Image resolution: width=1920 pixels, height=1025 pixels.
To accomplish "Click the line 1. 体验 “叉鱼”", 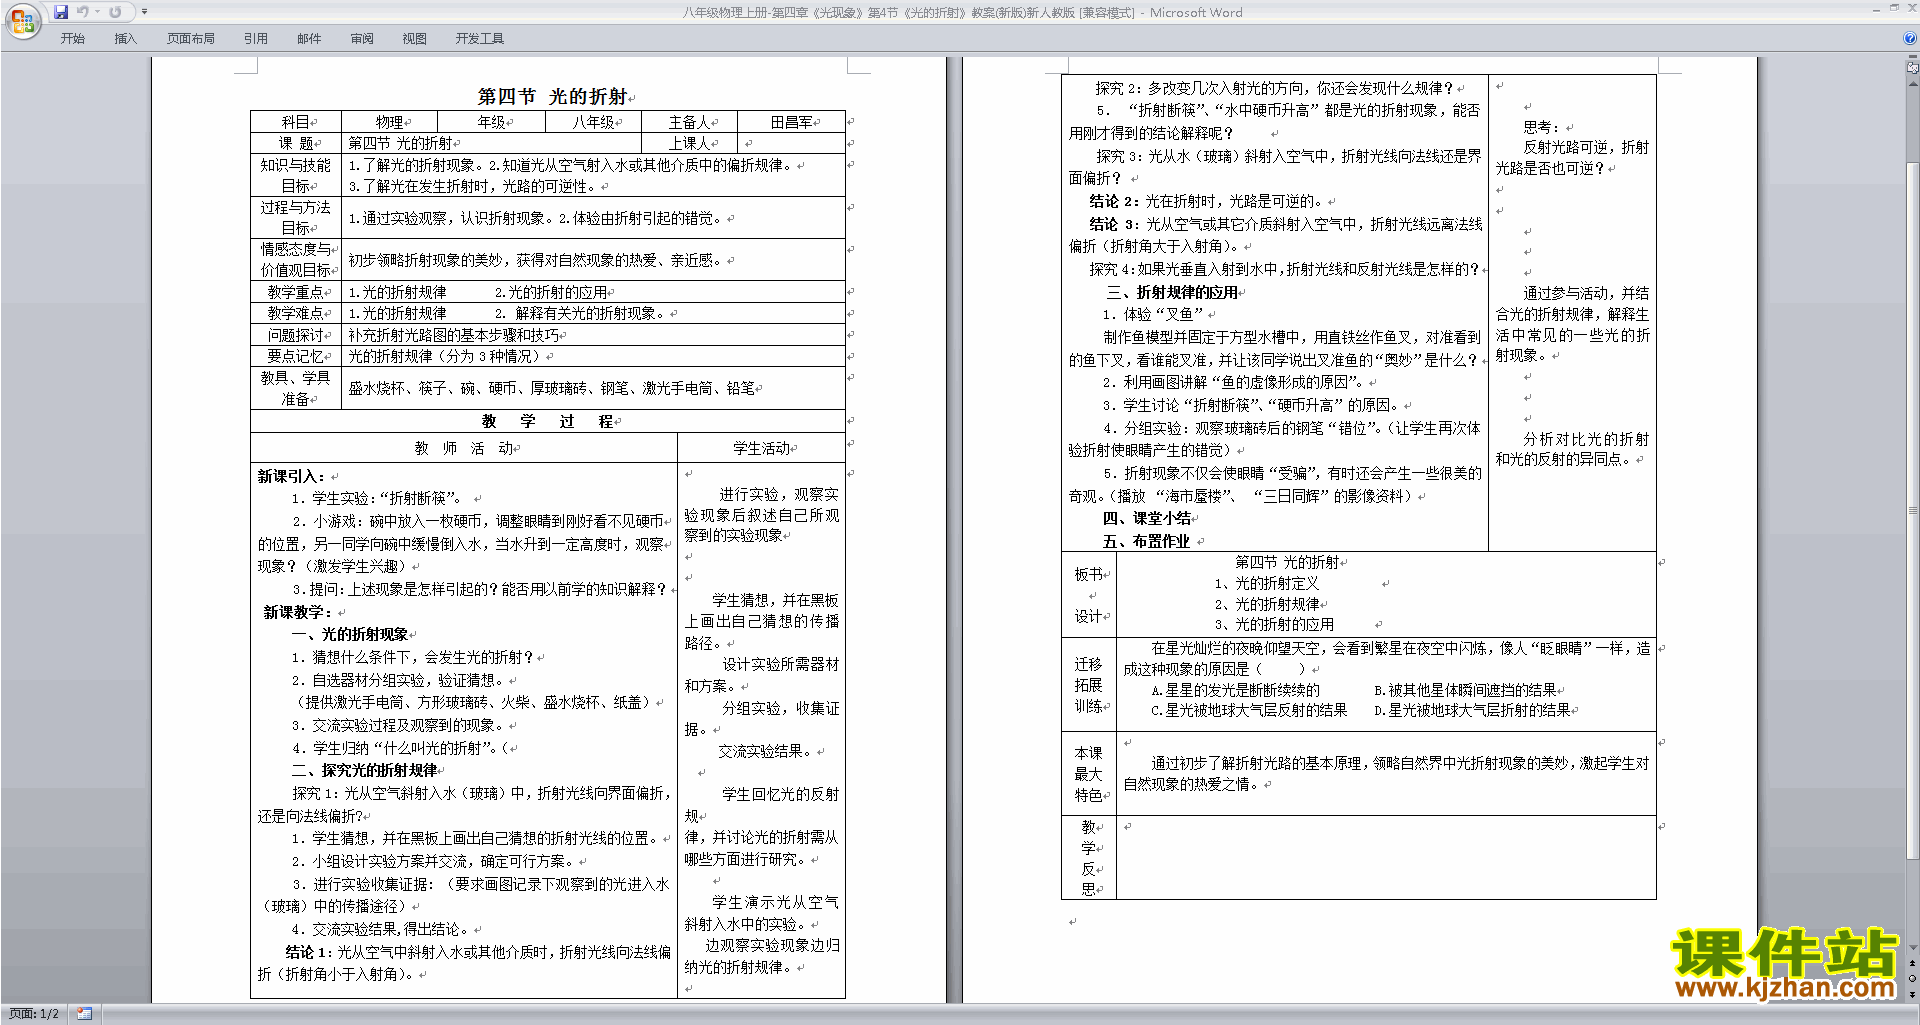I will click(x=1153, y=314).
